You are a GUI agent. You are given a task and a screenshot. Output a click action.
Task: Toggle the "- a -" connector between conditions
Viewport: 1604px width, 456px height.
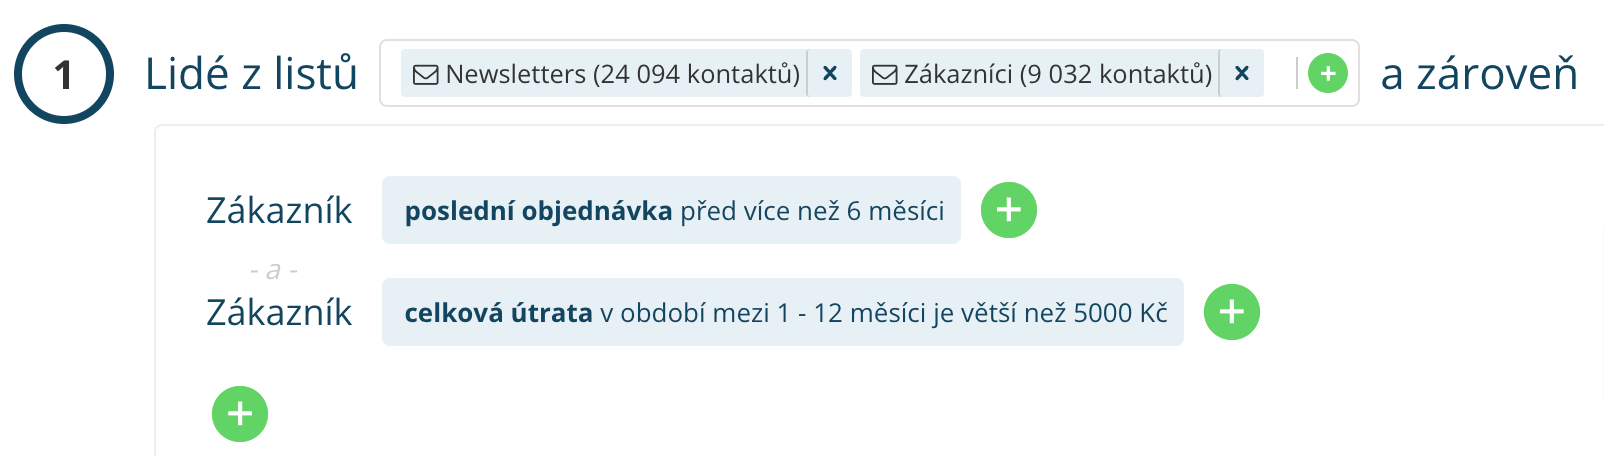274,270
